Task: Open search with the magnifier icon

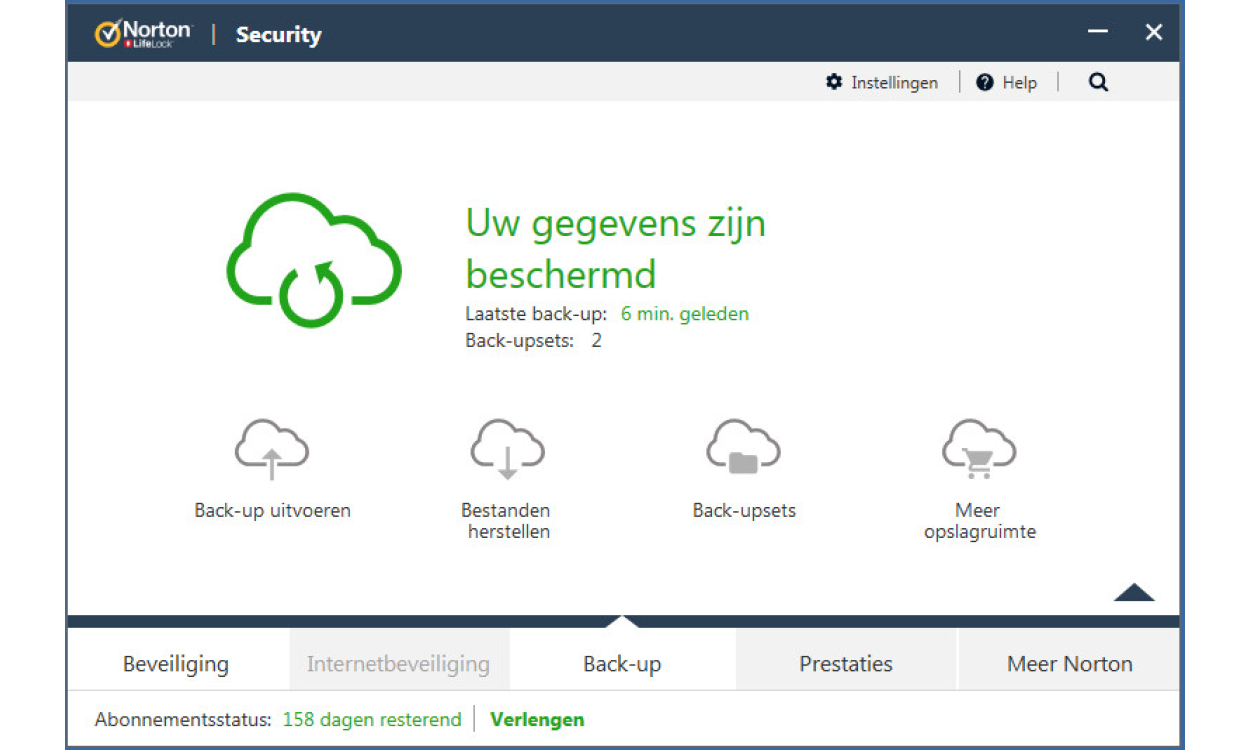Action: coord(1098,83)
